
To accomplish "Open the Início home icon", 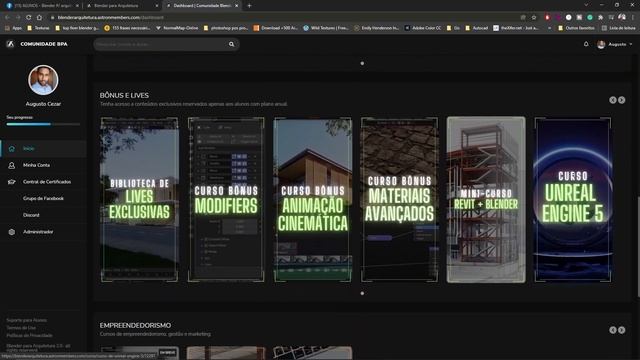I will click(x=11, y=149).
